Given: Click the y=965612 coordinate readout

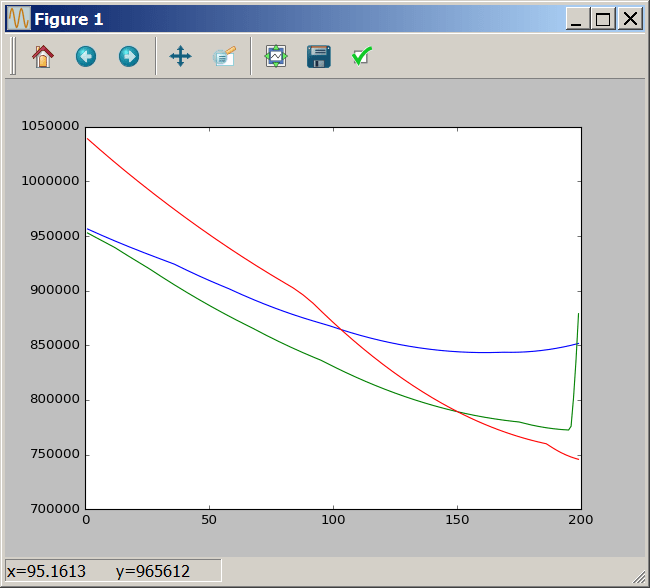Looking at the screenshot, I should pyautogui.click(x=153, y=571).
